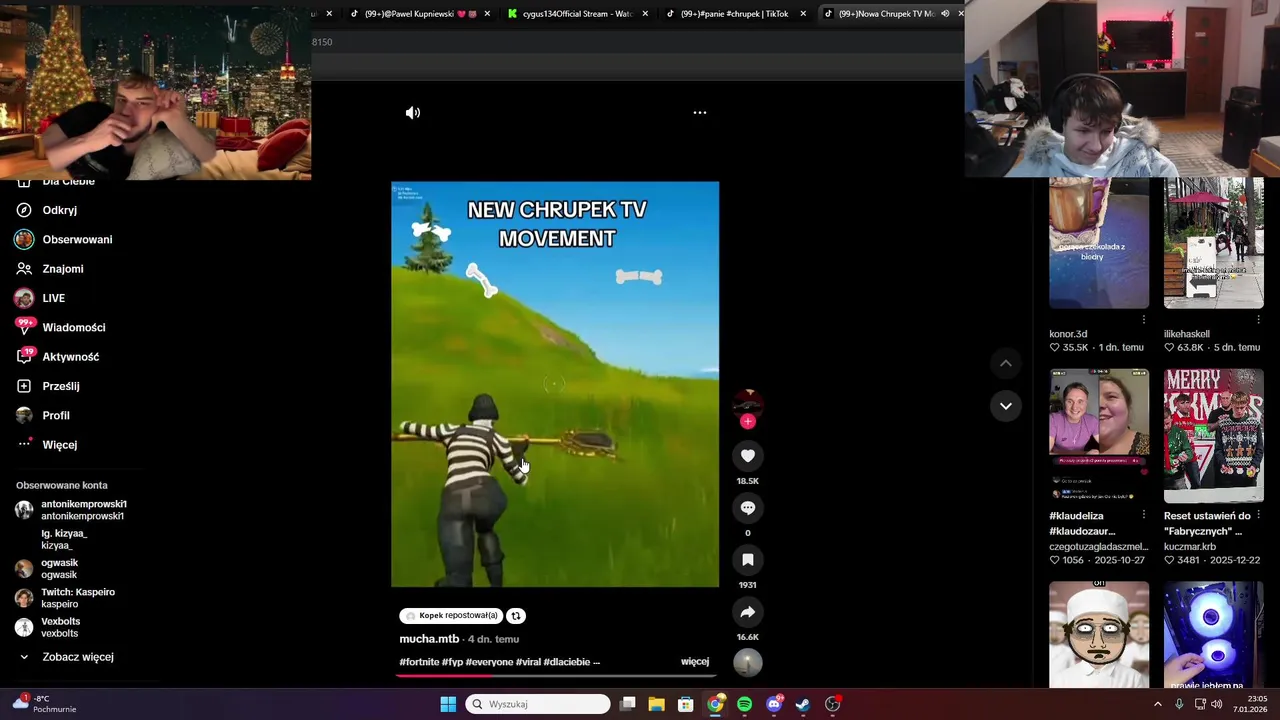Open Windows Start menu
This screenshot has width=1280, height=720.
[x=448, y=704]
